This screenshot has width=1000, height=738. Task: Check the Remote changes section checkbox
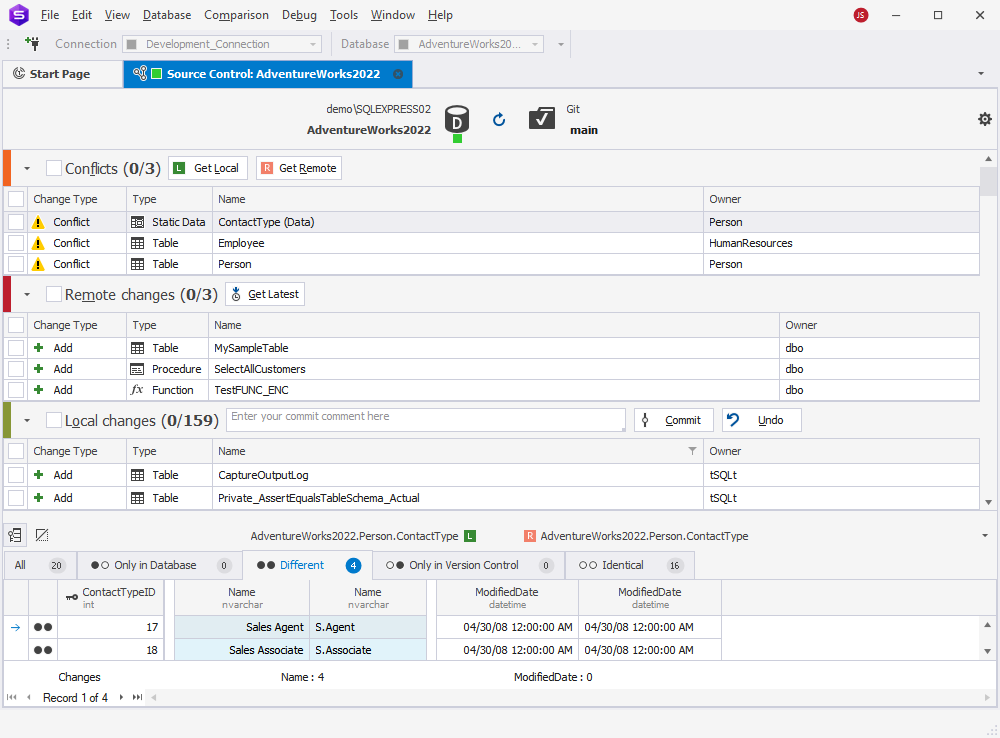coord(54,294)
